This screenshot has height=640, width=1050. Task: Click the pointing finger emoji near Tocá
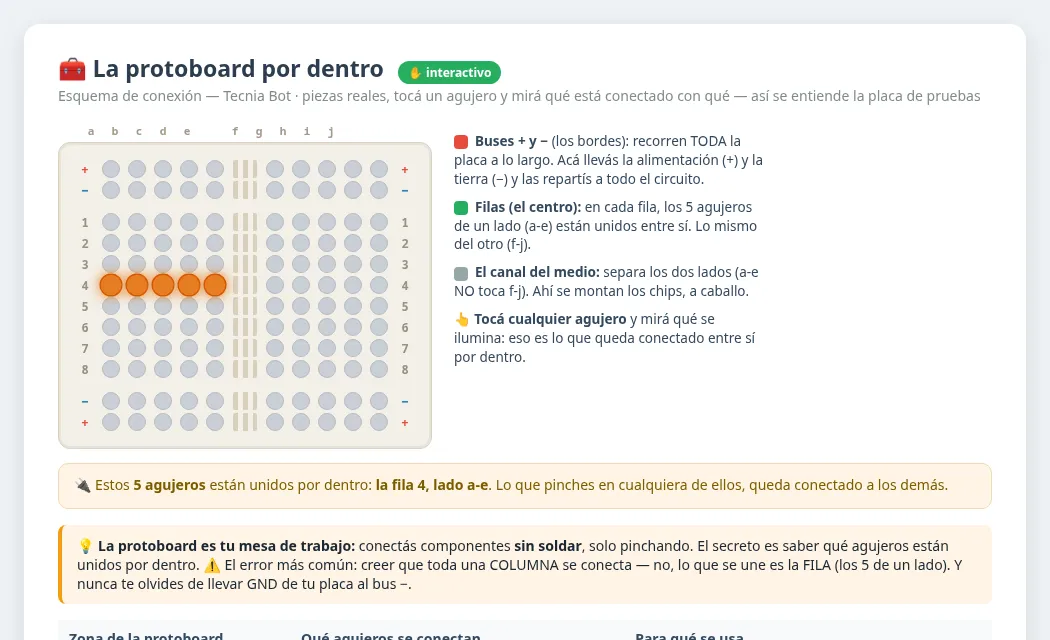click(461, 319)
